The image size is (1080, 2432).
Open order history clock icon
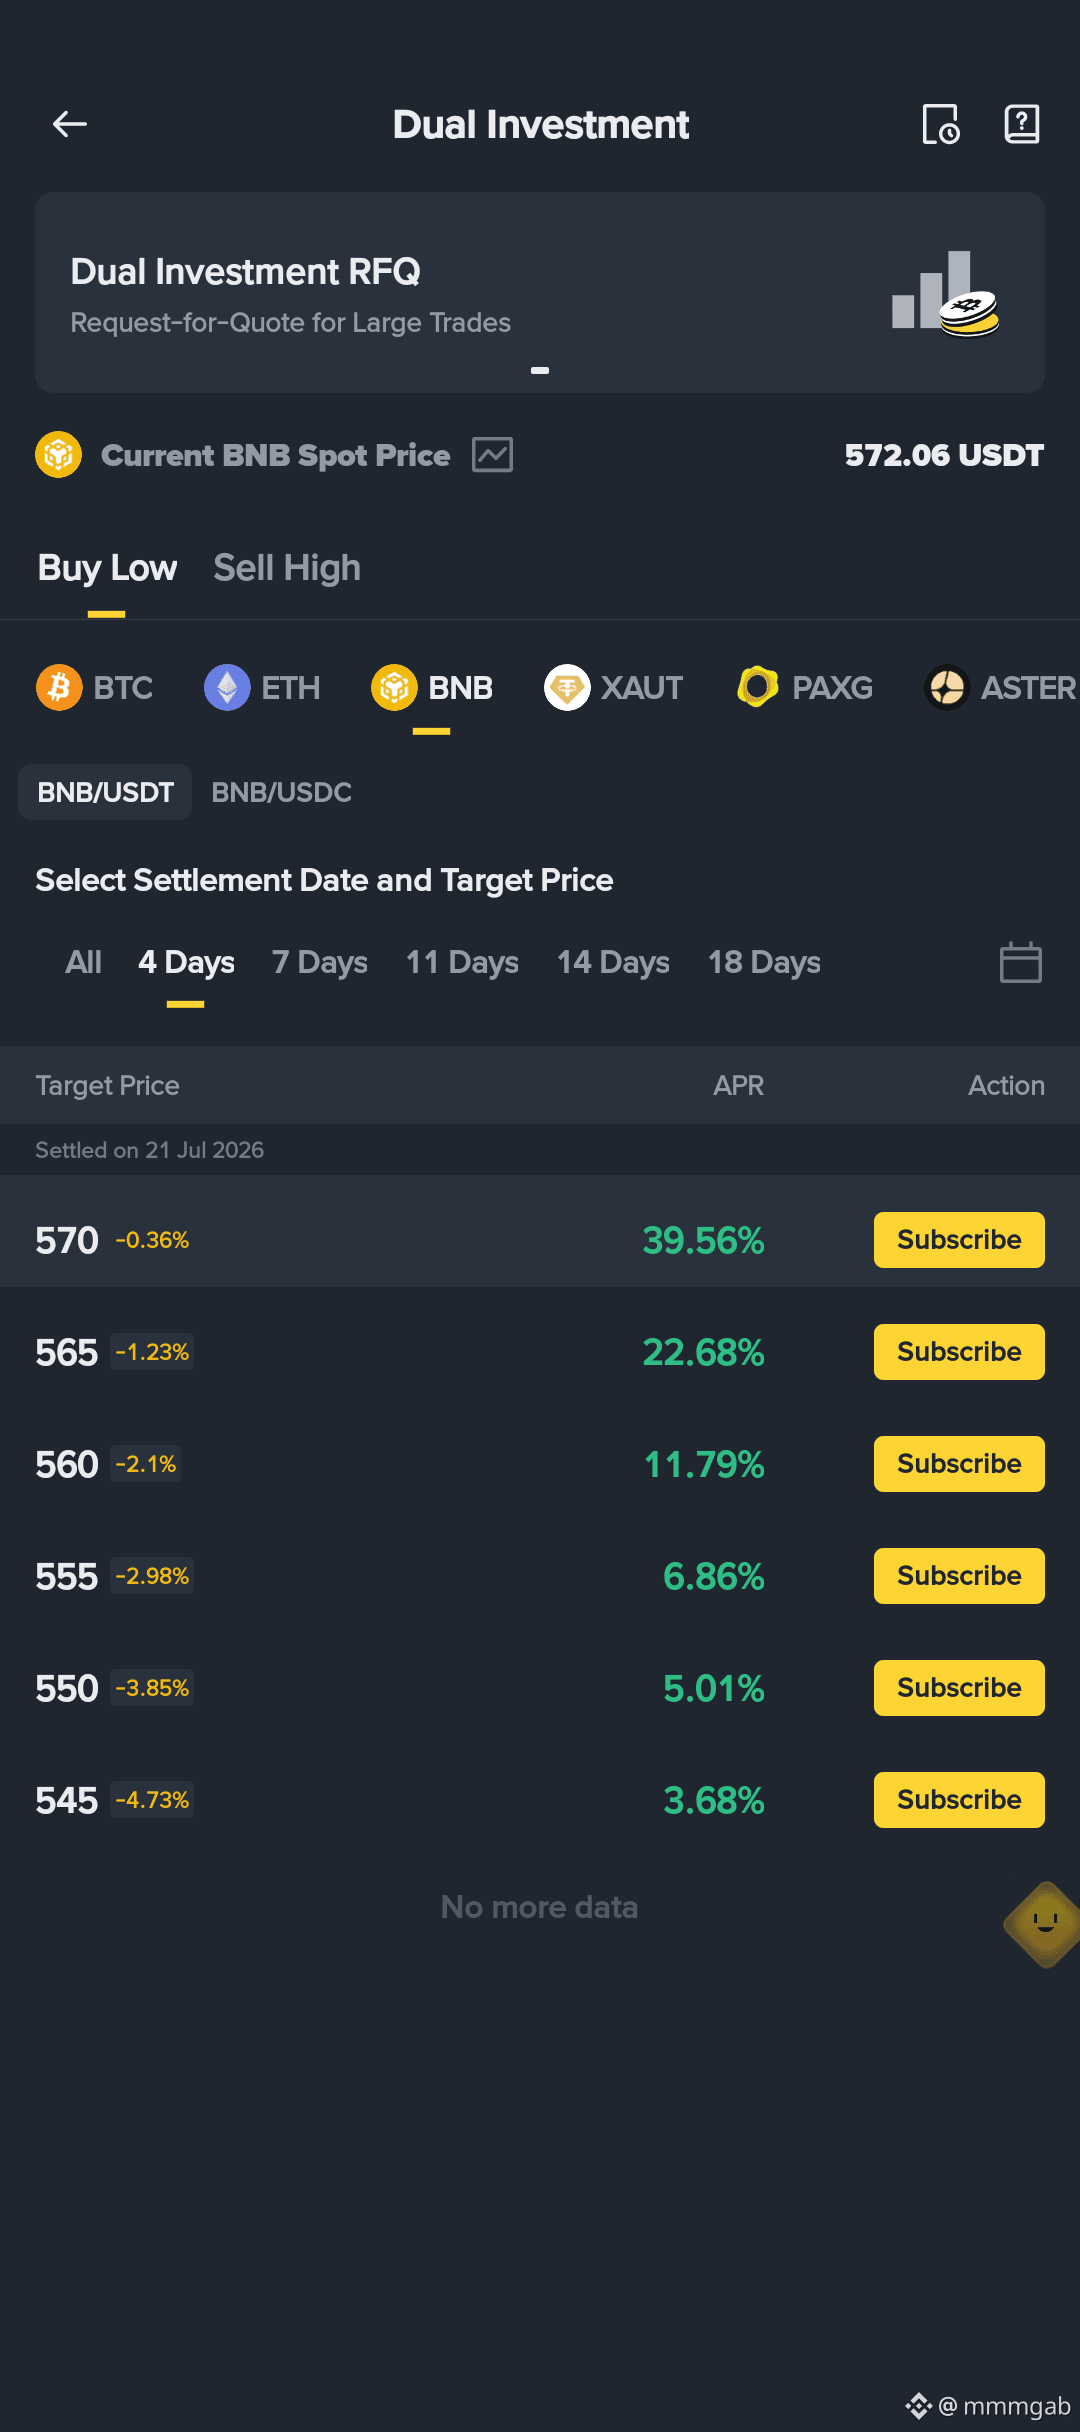pos(941,124)
